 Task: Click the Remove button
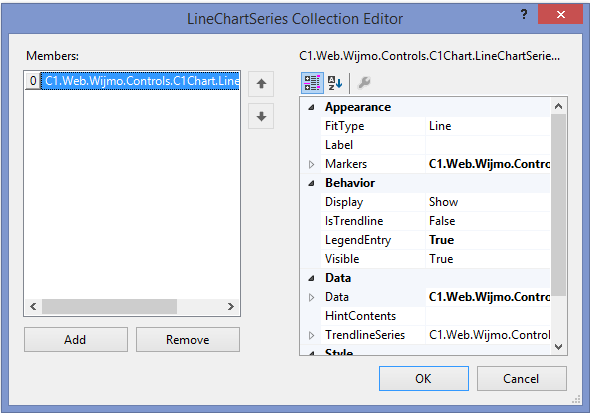[188, 340]
